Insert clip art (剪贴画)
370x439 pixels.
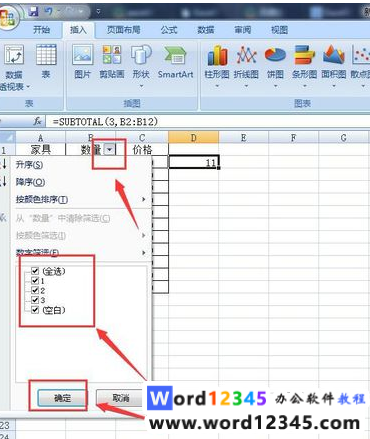click(x=112, y=62)
